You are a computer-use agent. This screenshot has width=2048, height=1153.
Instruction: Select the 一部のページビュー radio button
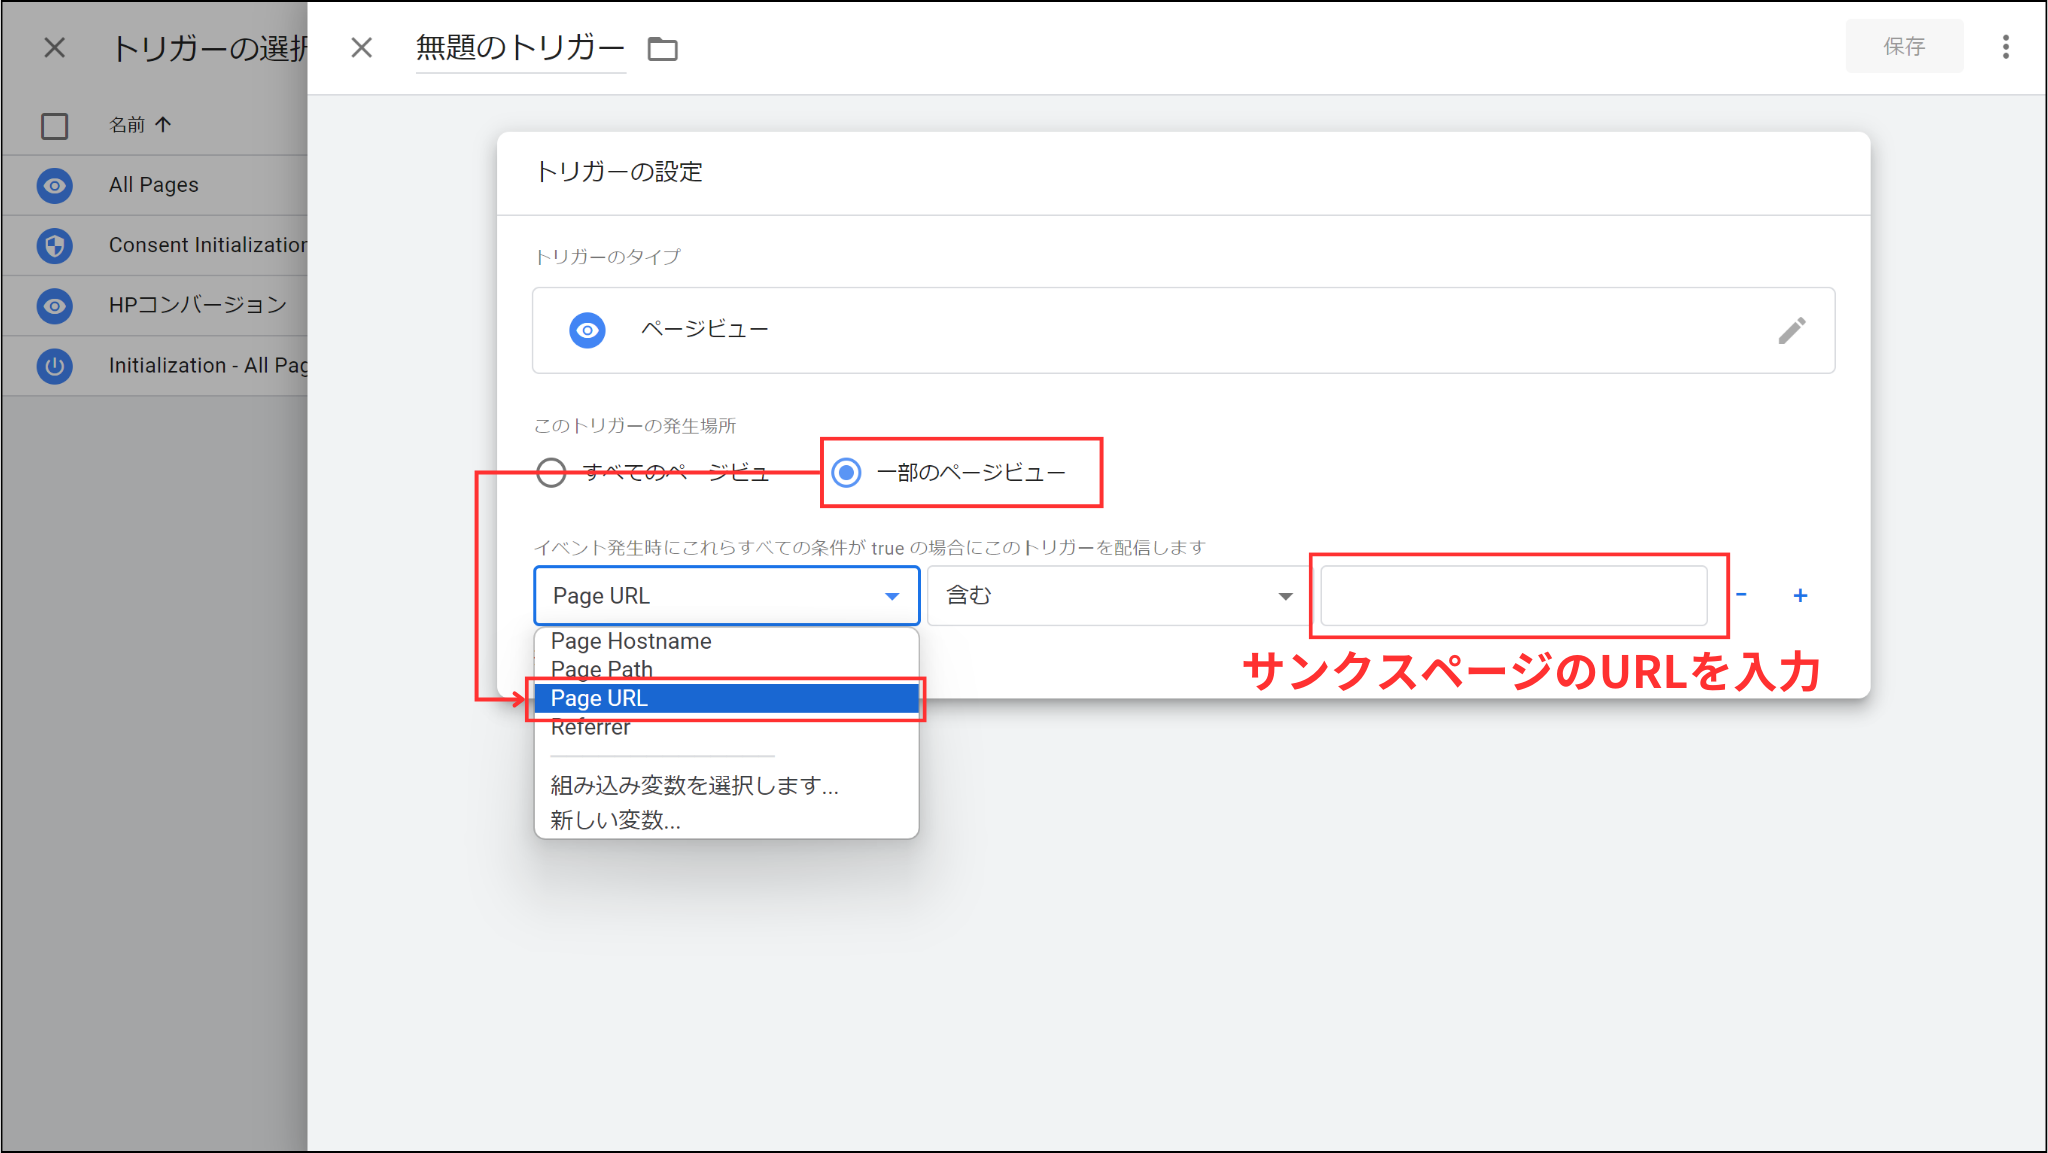pyautogui.click(x=847, y=472)
